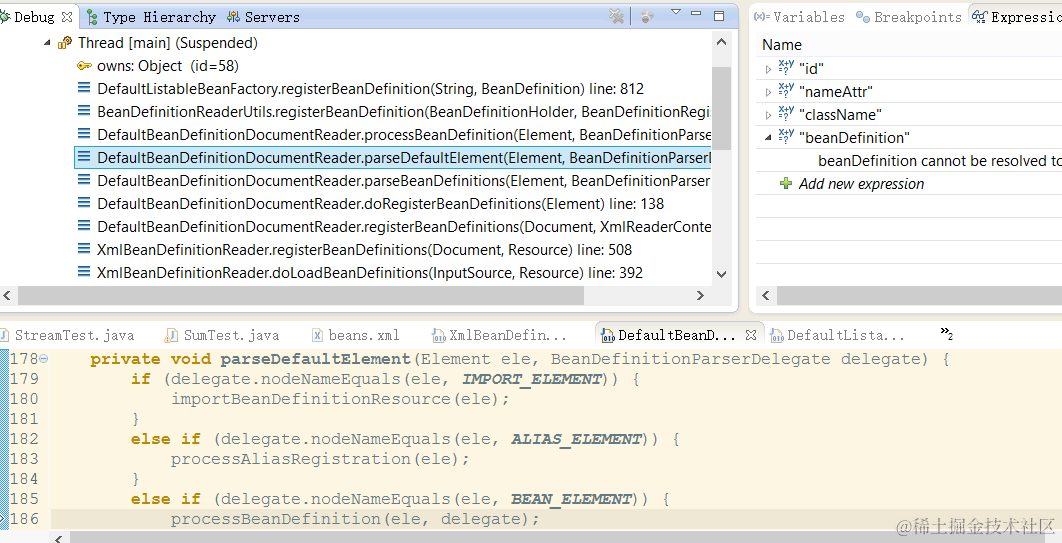
Task: Open the DefaultLista... editor tab
Action: point(837,335)
